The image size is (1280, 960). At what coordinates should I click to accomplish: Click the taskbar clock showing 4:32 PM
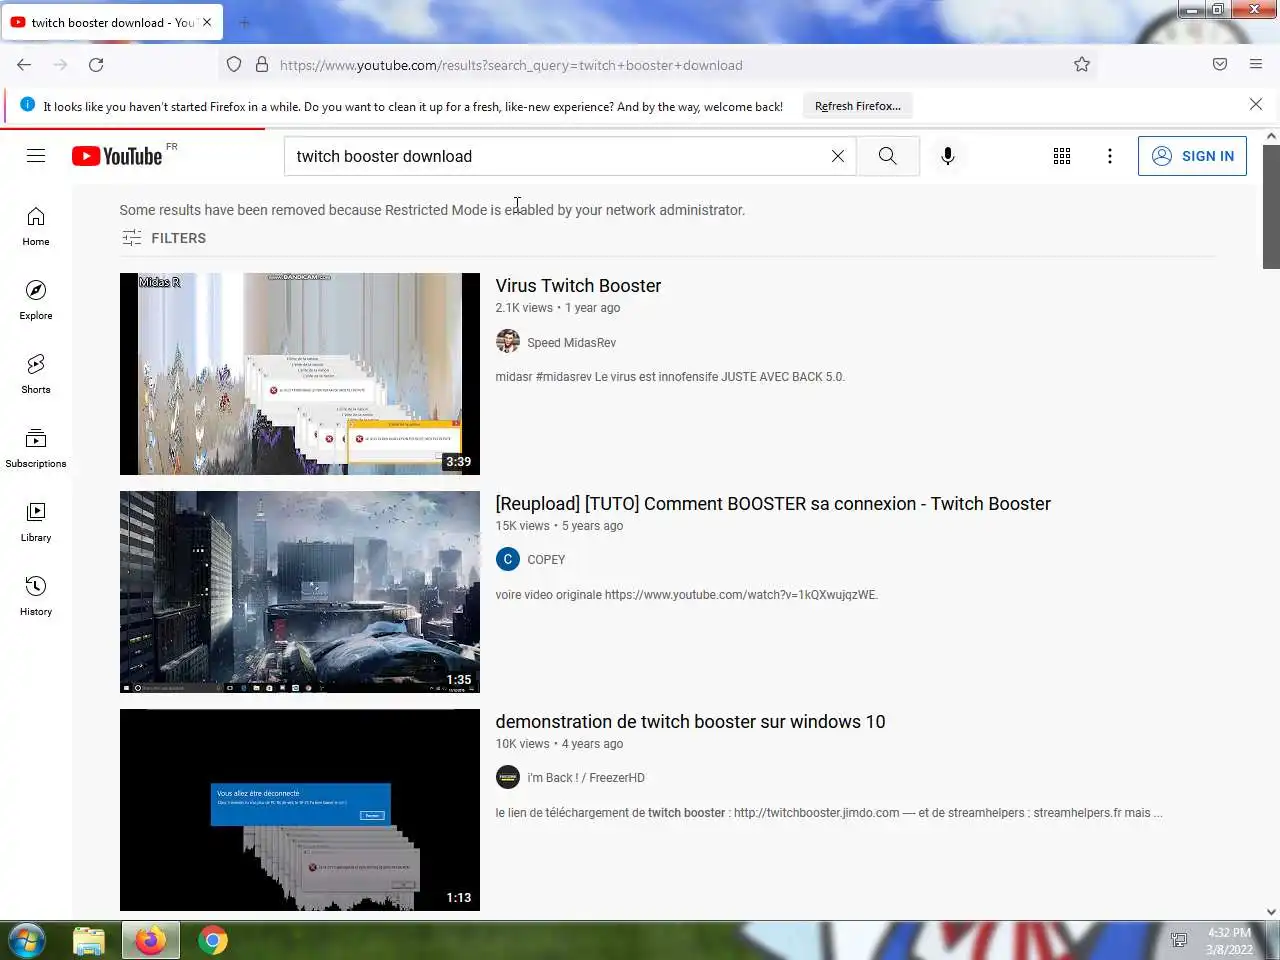click(x=1229, y=940)
